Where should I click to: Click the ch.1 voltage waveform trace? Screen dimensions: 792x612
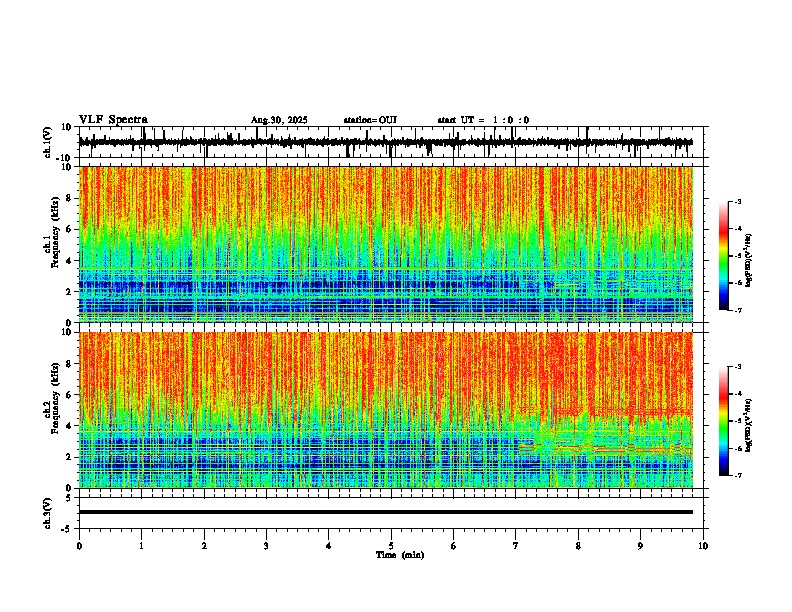(x=386, y=142)
